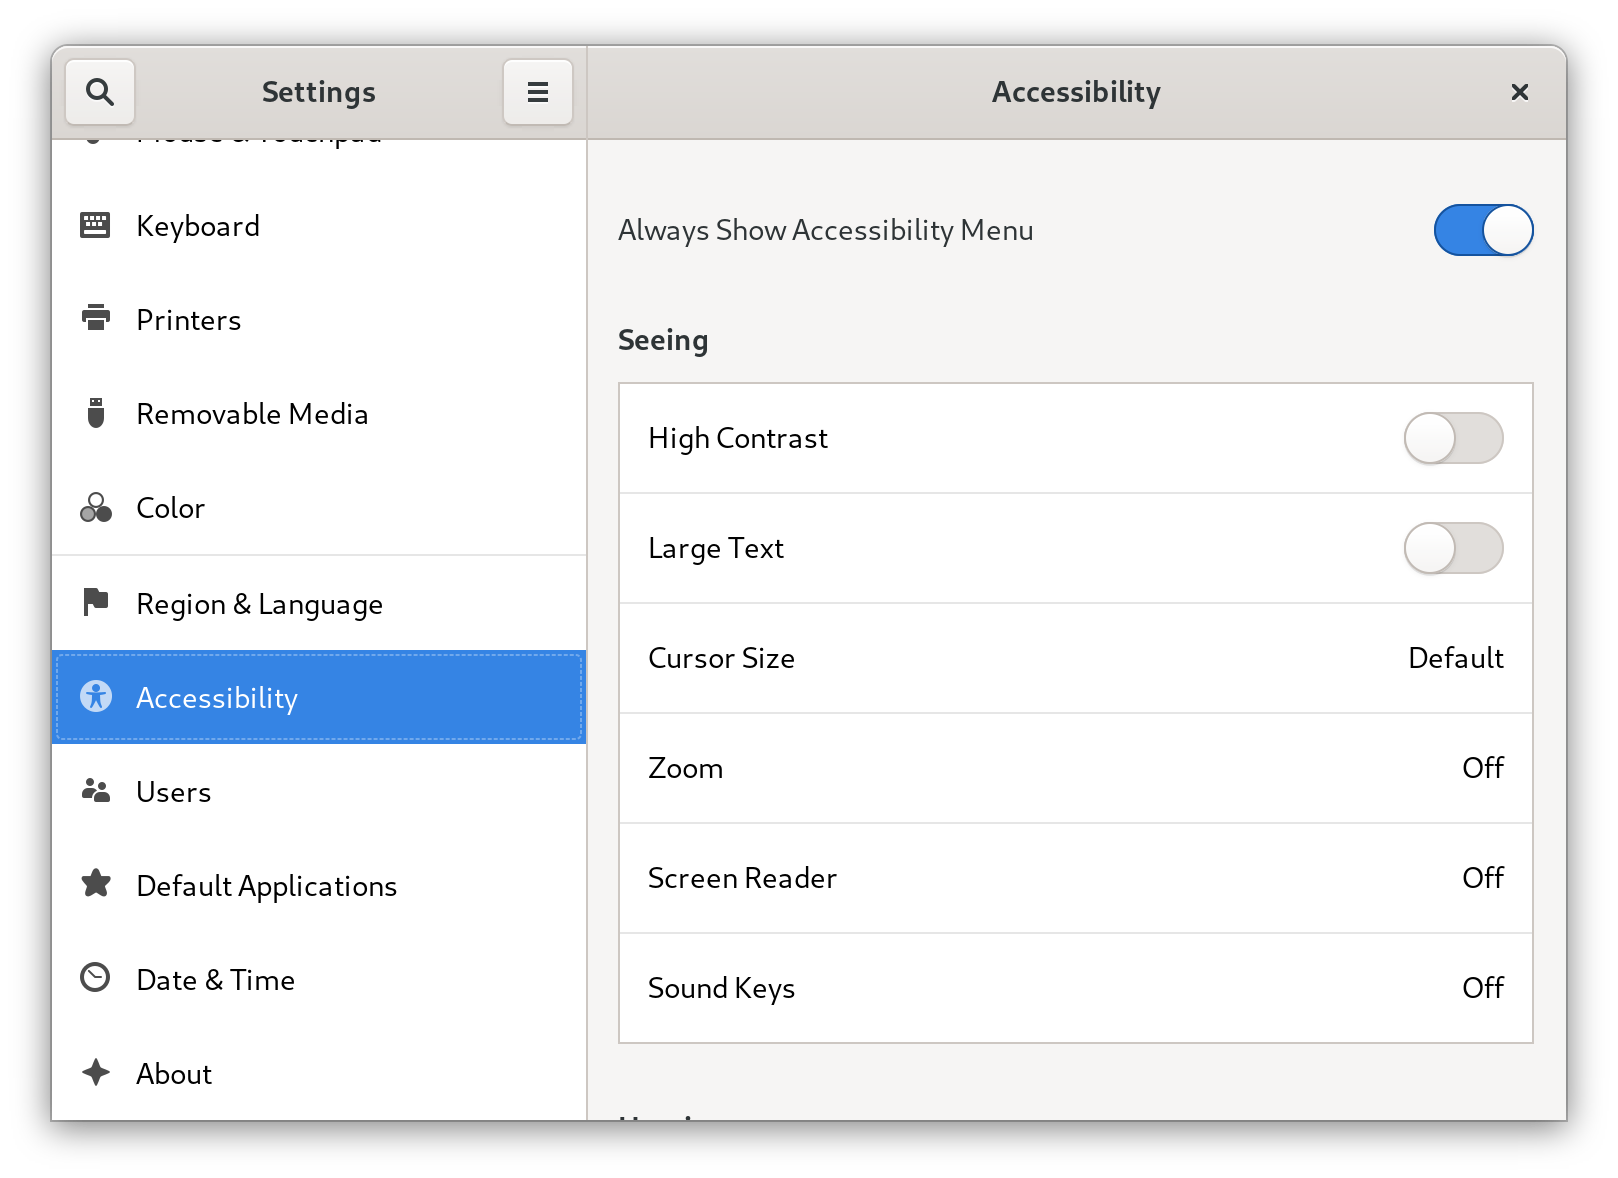Go to Date & Time settings
Image resolution: width=1618 pixels, height=1178 pixels.
tap(215, 979)
